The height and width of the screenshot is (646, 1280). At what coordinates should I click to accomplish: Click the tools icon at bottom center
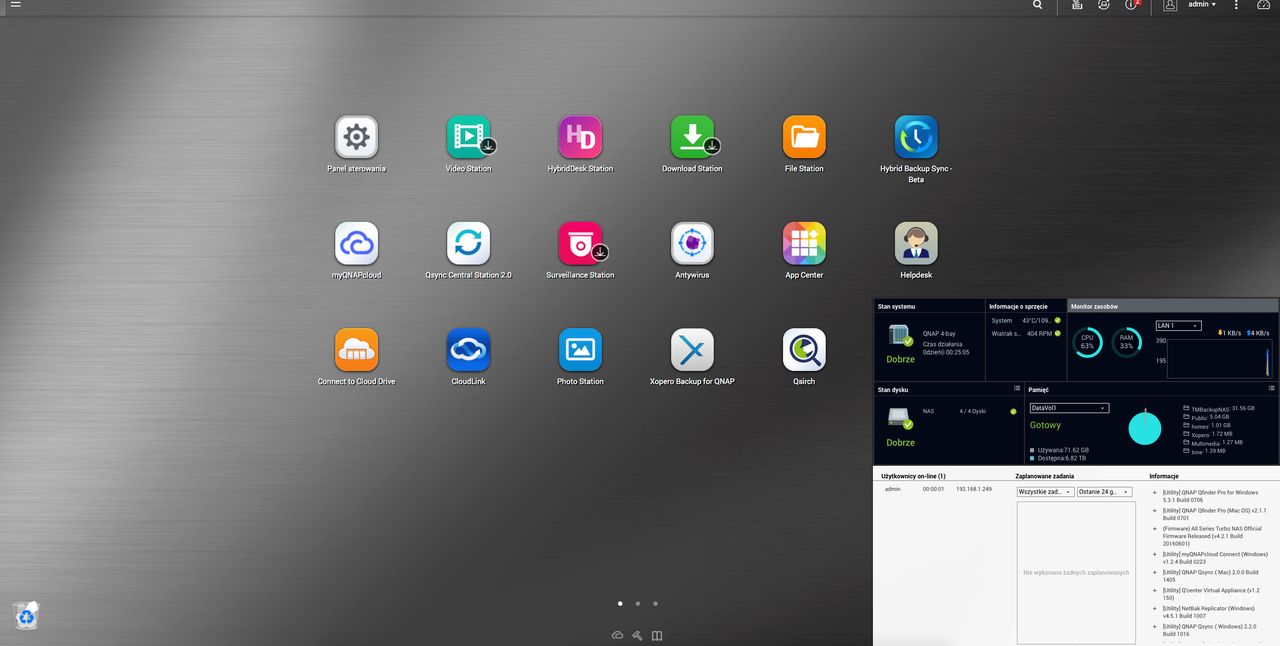click(x=637, y=635)
